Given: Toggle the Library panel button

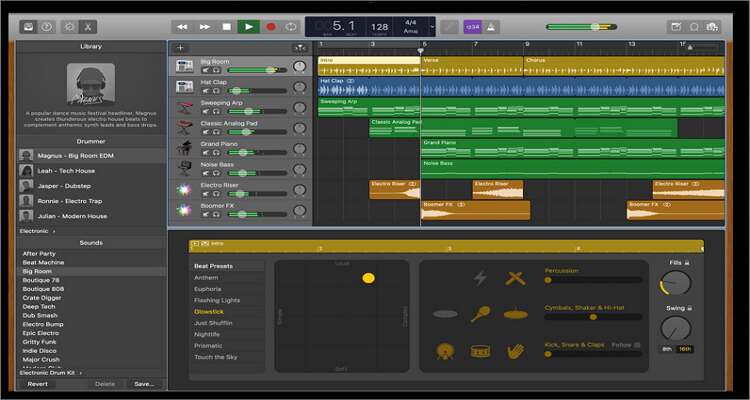Looking at the screenshot, I should [28, 27].
